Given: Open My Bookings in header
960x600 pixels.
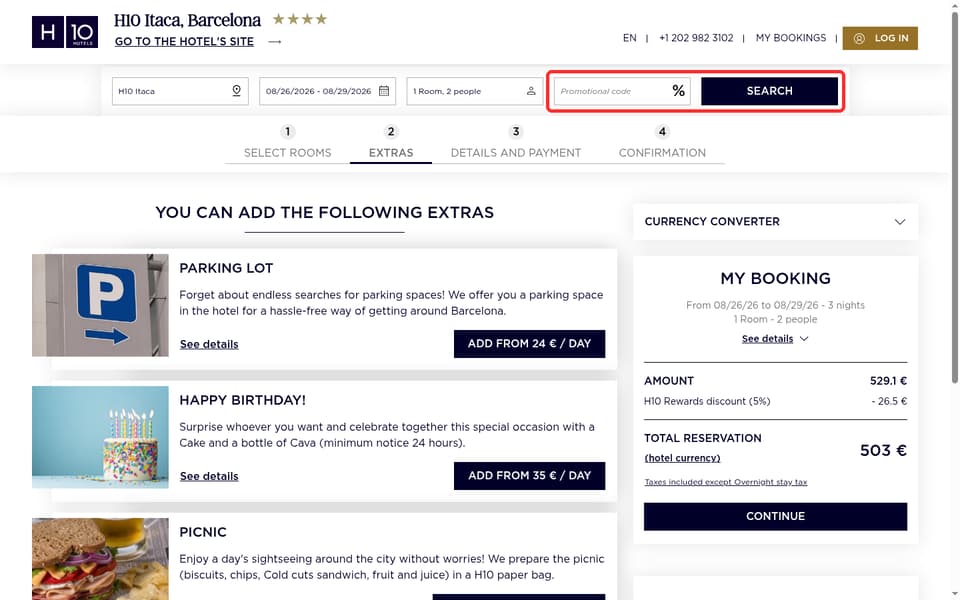Looking at the screenshot, I should pos(790,38).
